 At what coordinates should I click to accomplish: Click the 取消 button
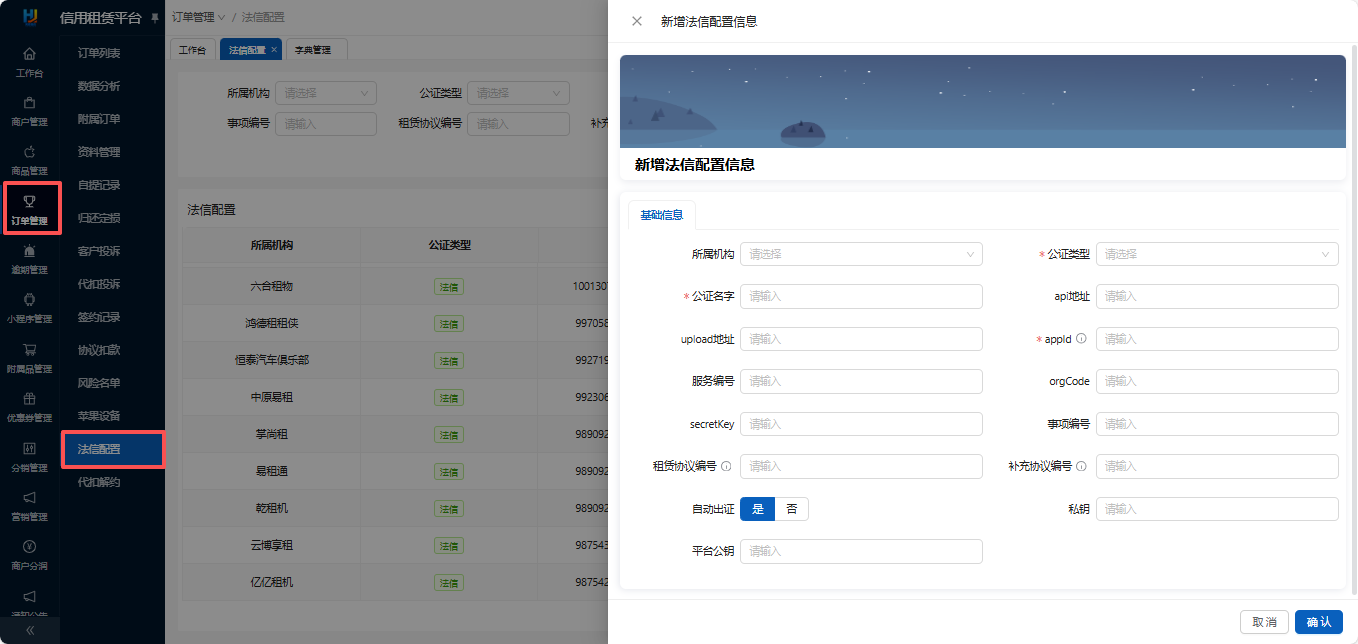pyautogui.click(x=1264, y=622)
